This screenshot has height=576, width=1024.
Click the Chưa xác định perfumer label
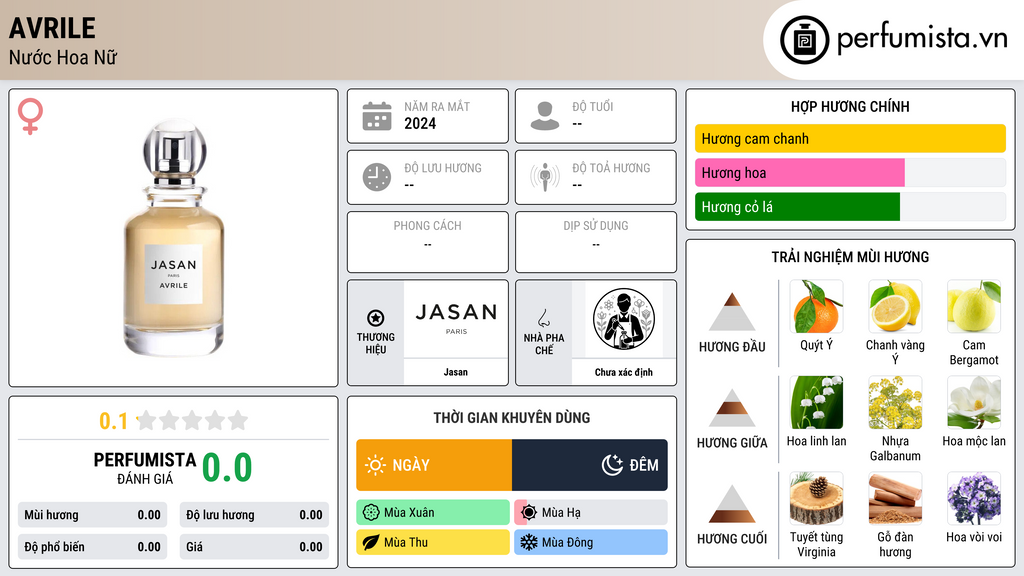coord(624,372)
